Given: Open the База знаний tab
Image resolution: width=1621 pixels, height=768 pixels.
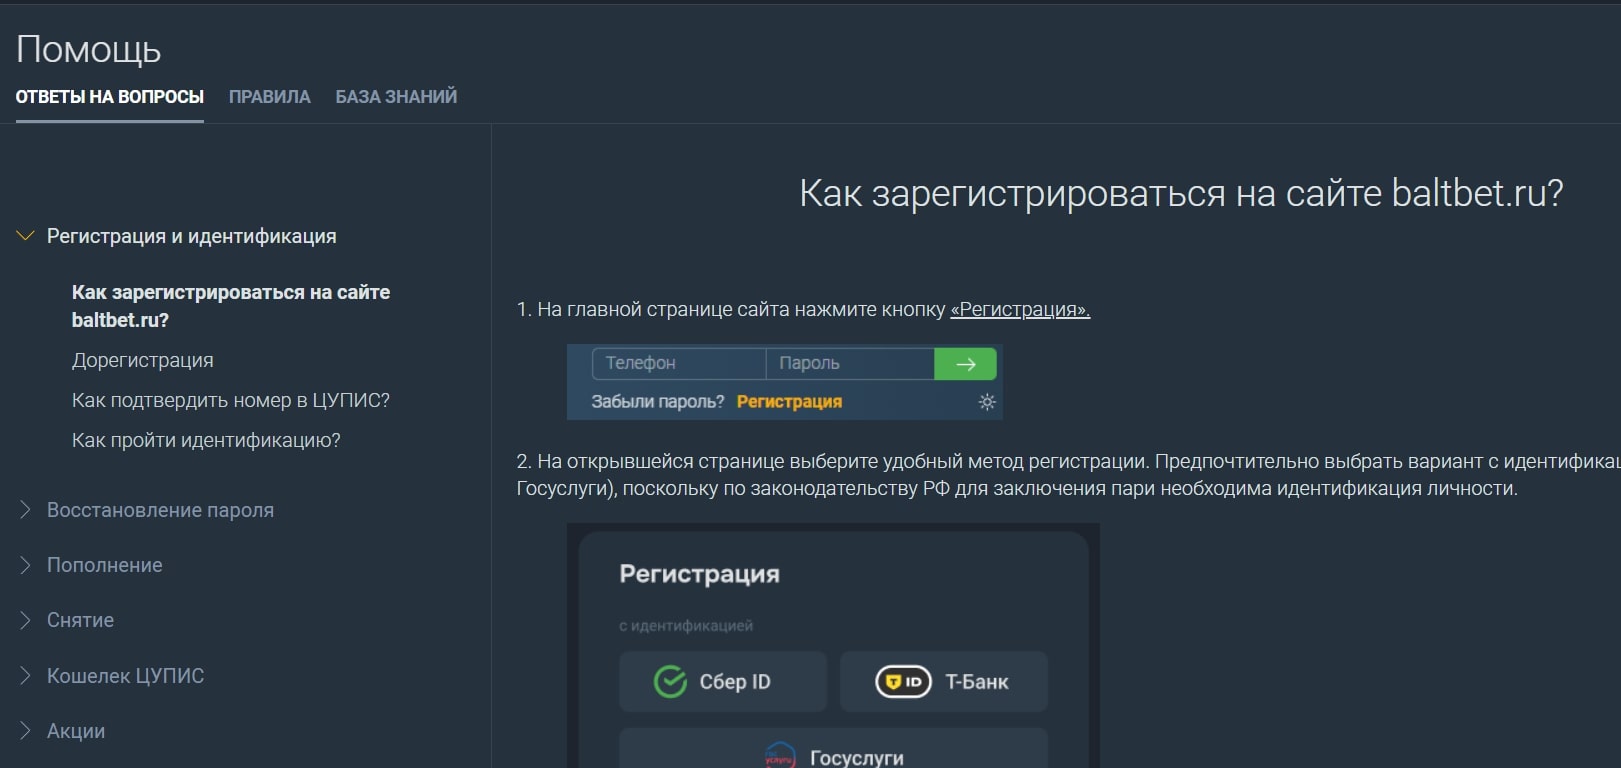Looking at the screenshot, I should pyautogui.click(x=396, y=97).
